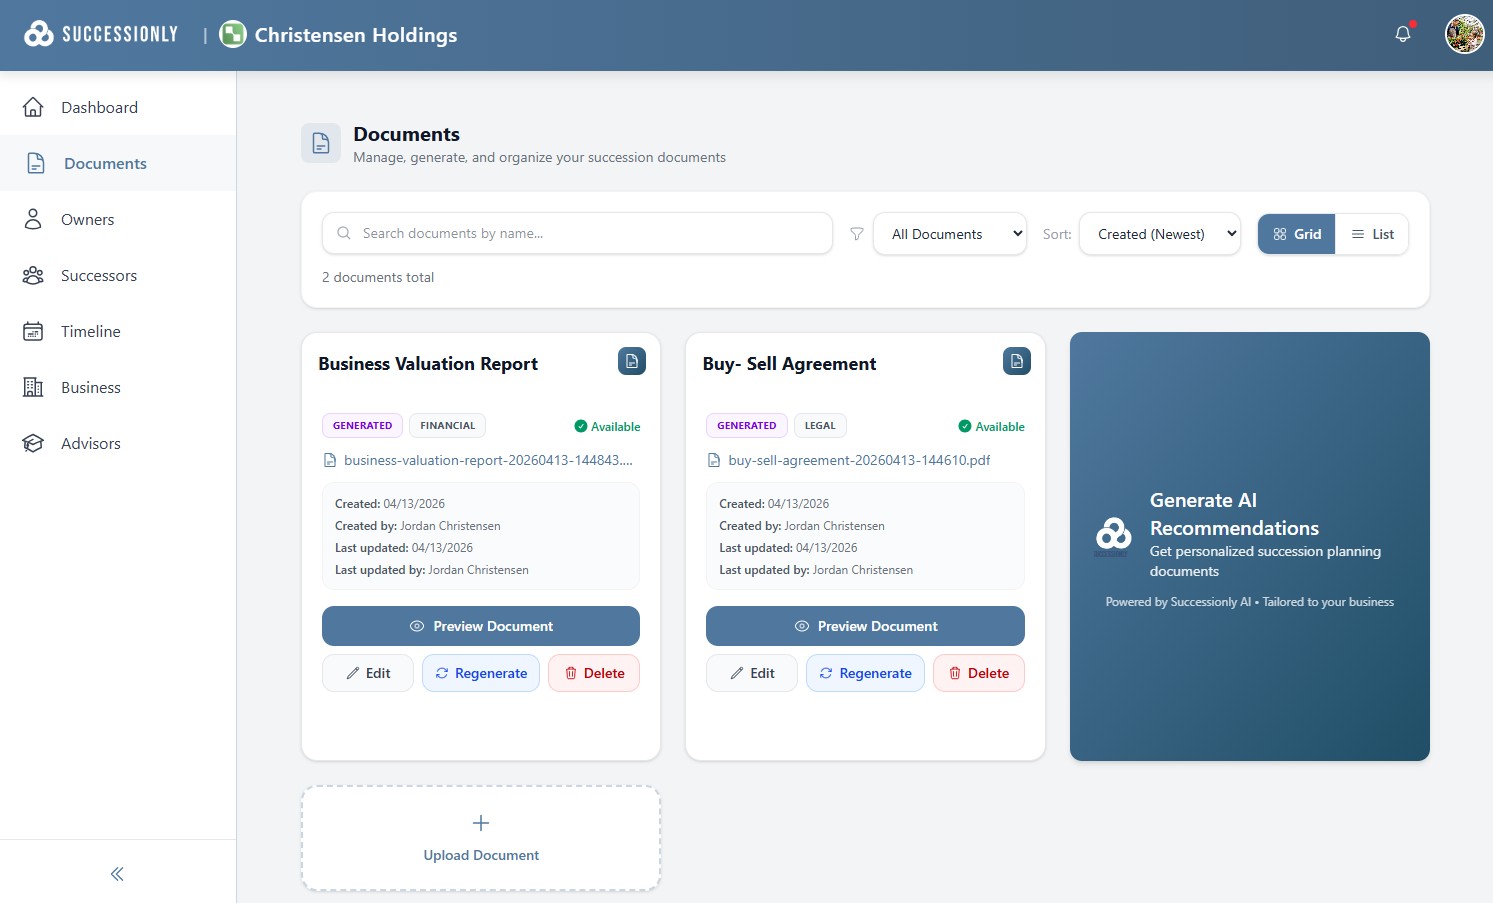Click the Successionly logo in header

click(x=101, y=34)
